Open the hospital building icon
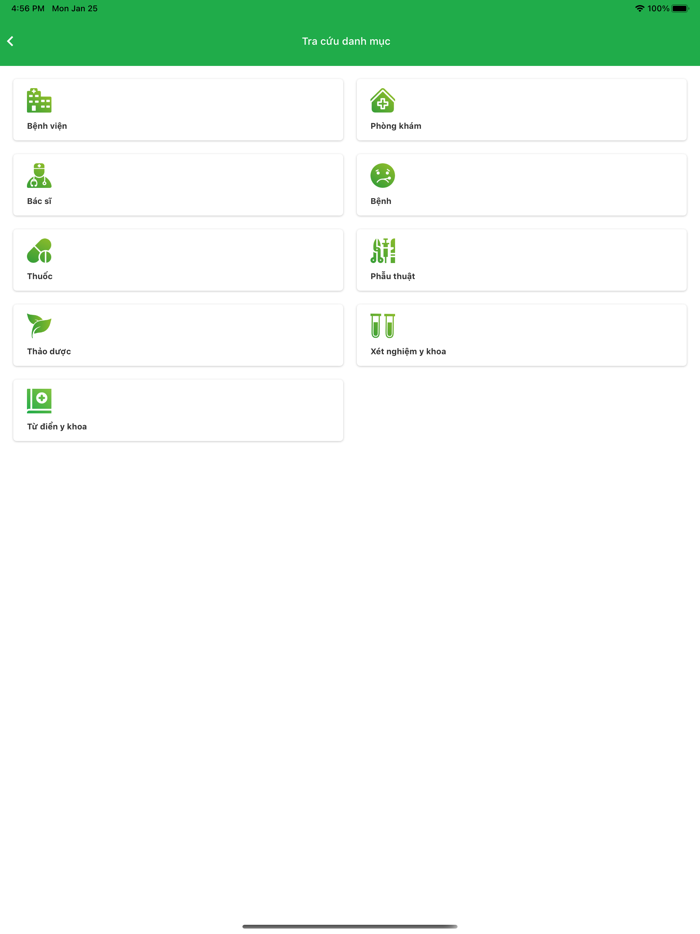The width and height of the screenshot is (700, 934). click(x=39, y=100)
